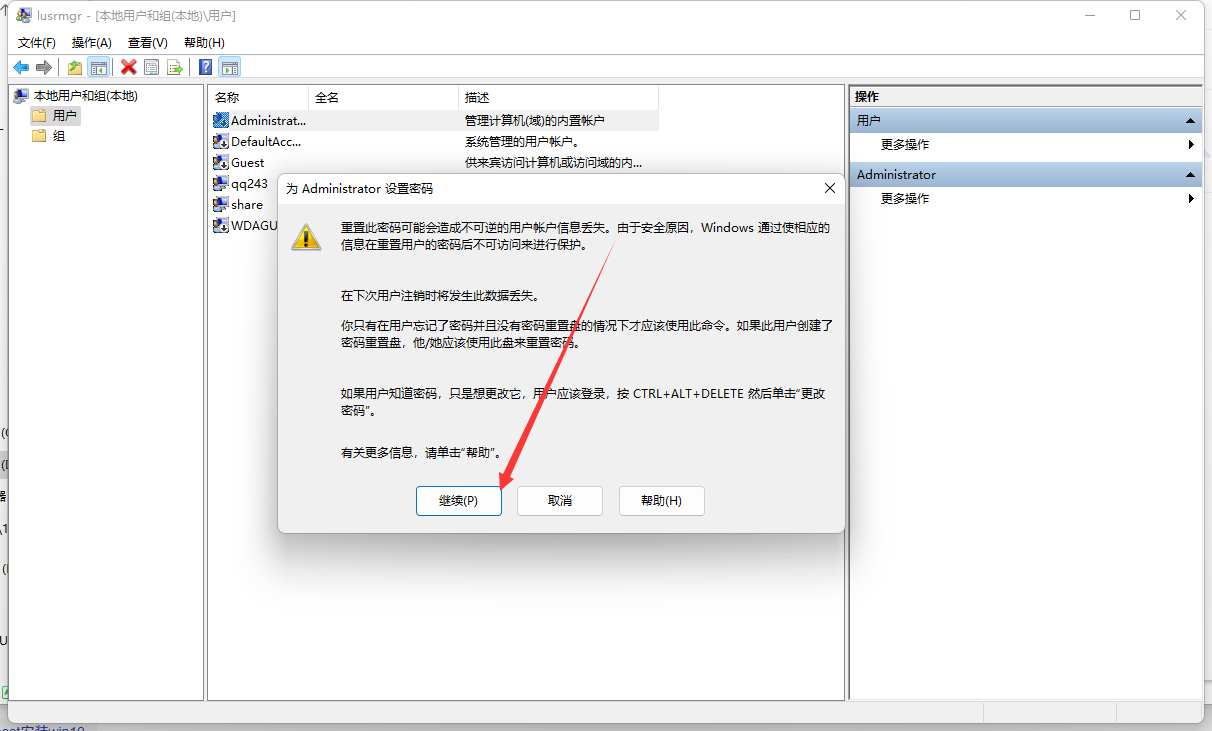Toggle the Show/Hide Console Tree toolbar icon
Image resolution: width=1212 pixels, height=731 pixels.
click(x=98, y=67)
